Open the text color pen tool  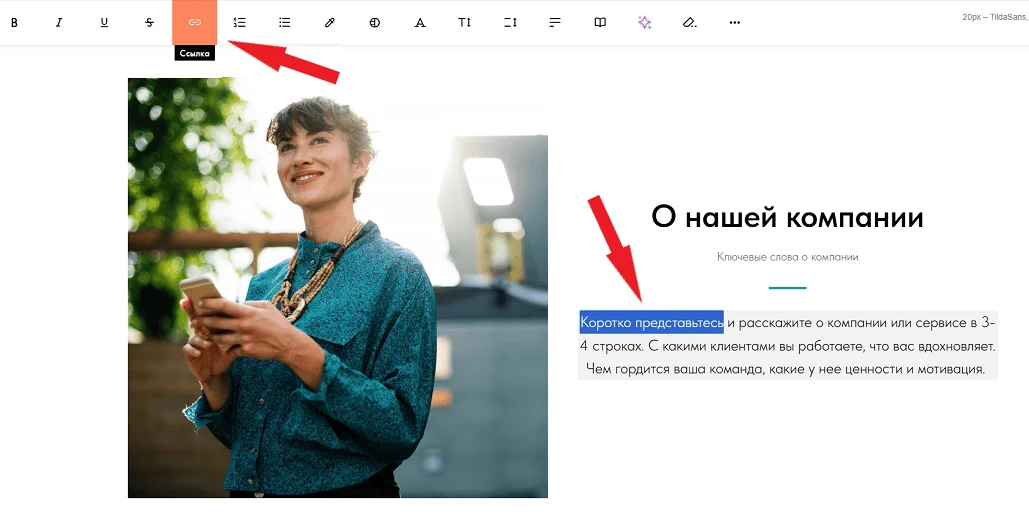330,22
